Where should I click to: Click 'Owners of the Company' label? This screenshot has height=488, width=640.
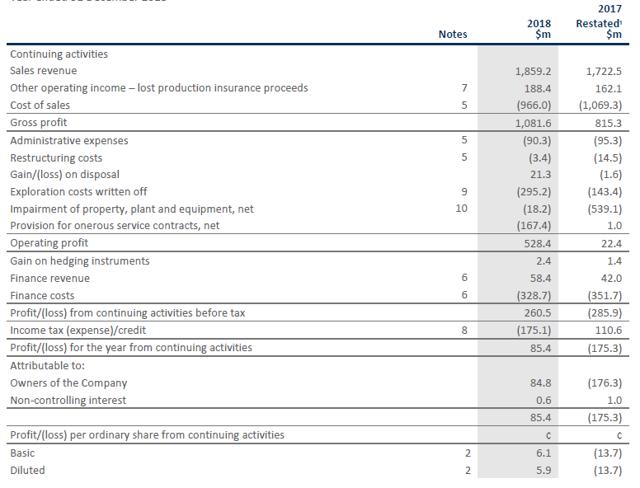pyautogui.click(x=69, y=383)
